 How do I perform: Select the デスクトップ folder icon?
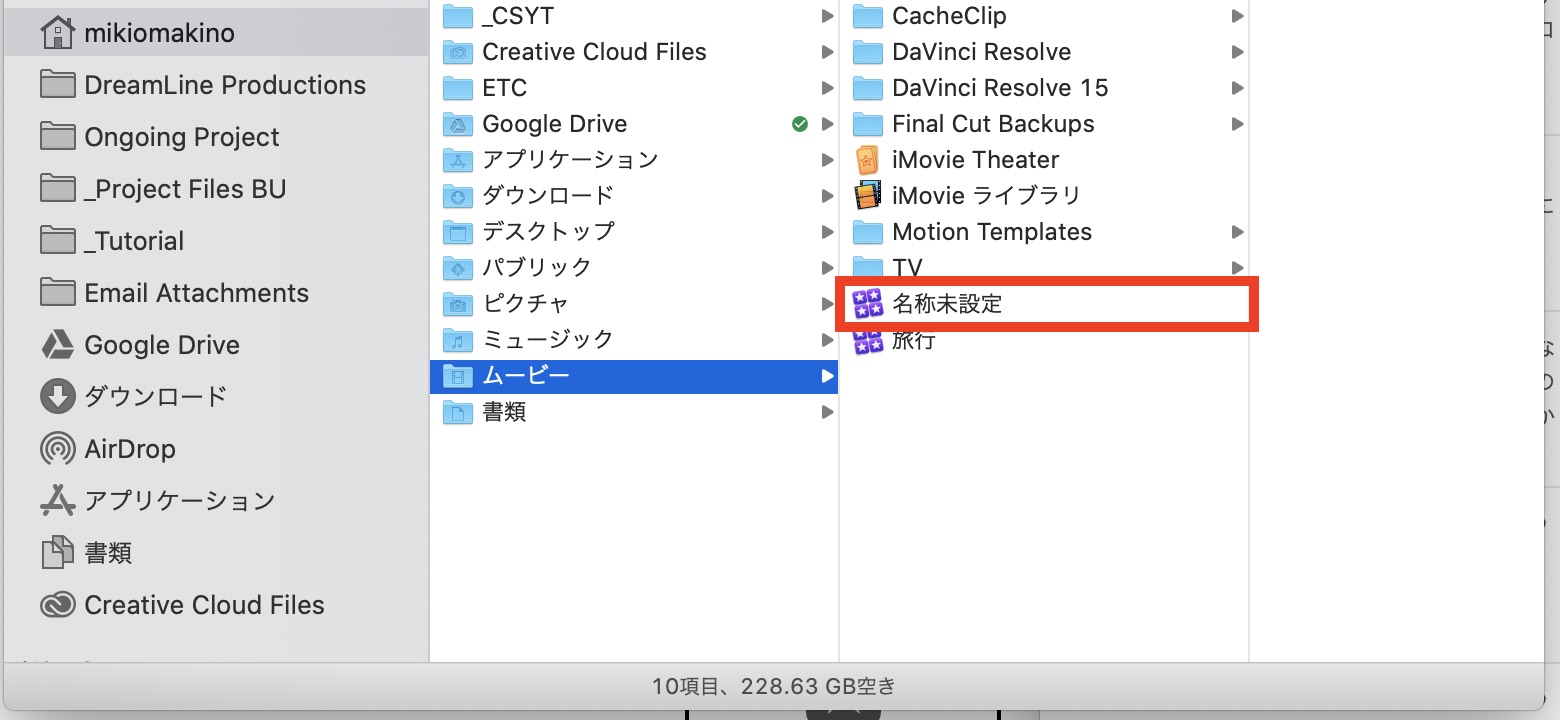pos(458,232)
